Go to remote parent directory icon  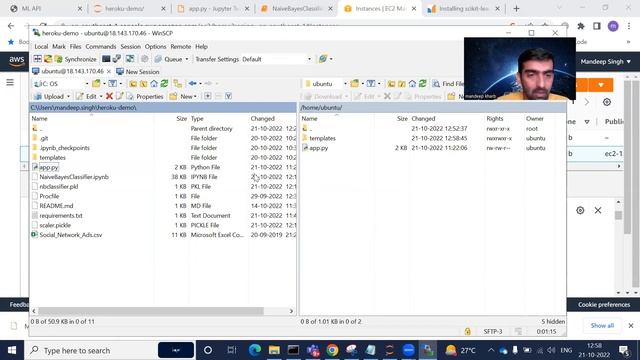click(x=391, y=84)
